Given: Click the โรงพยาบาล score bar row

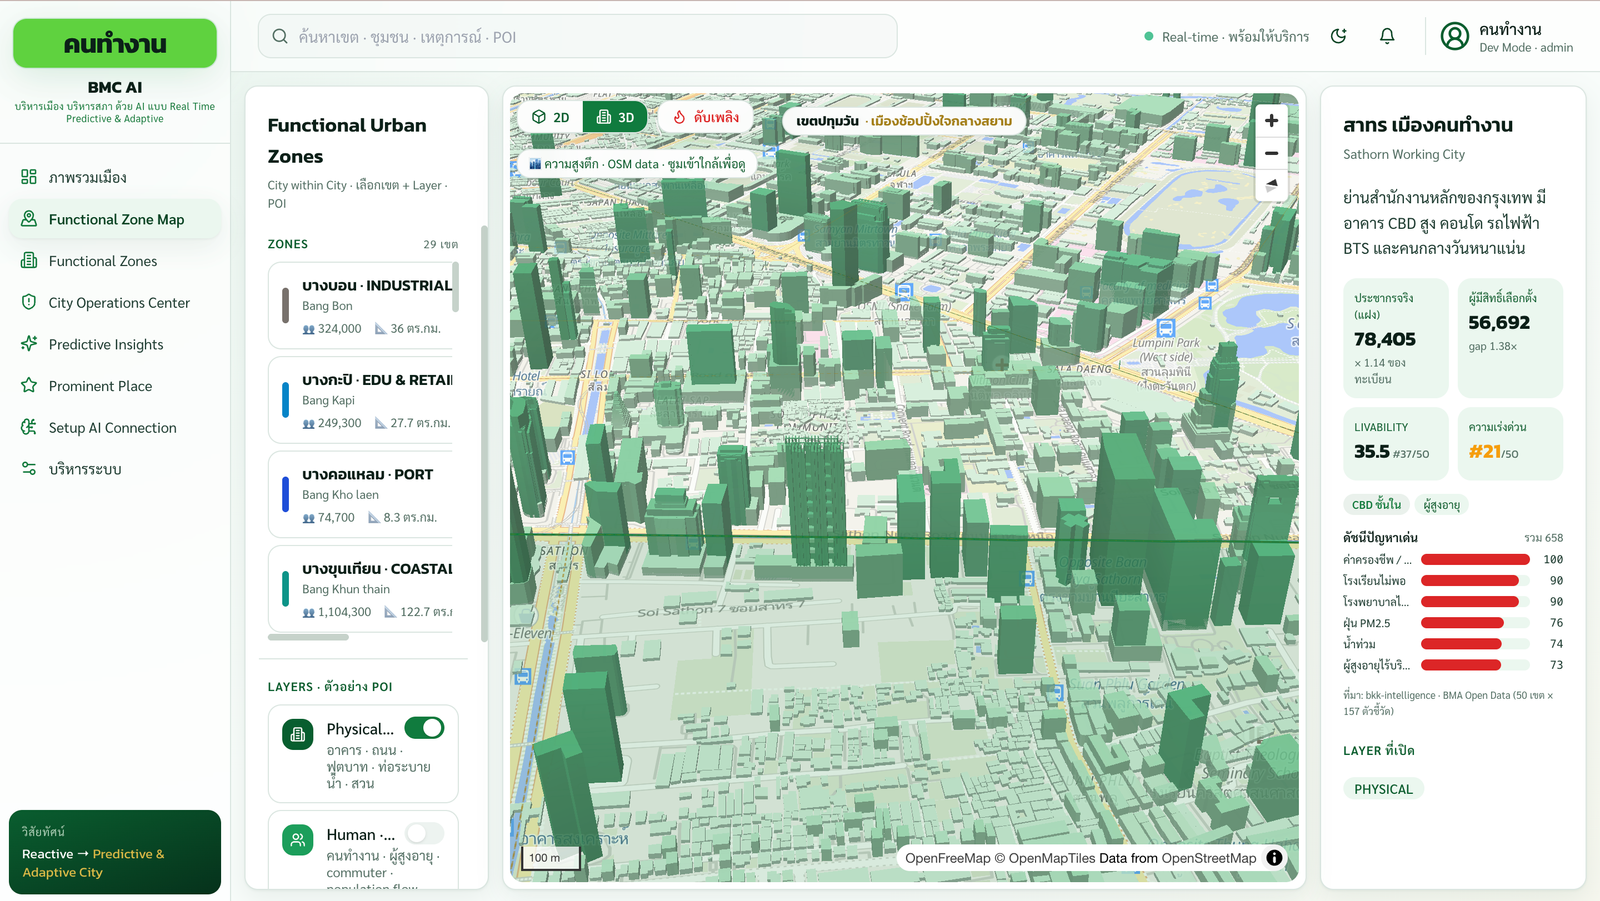Looking at the screenshot, I should 1453,602.
